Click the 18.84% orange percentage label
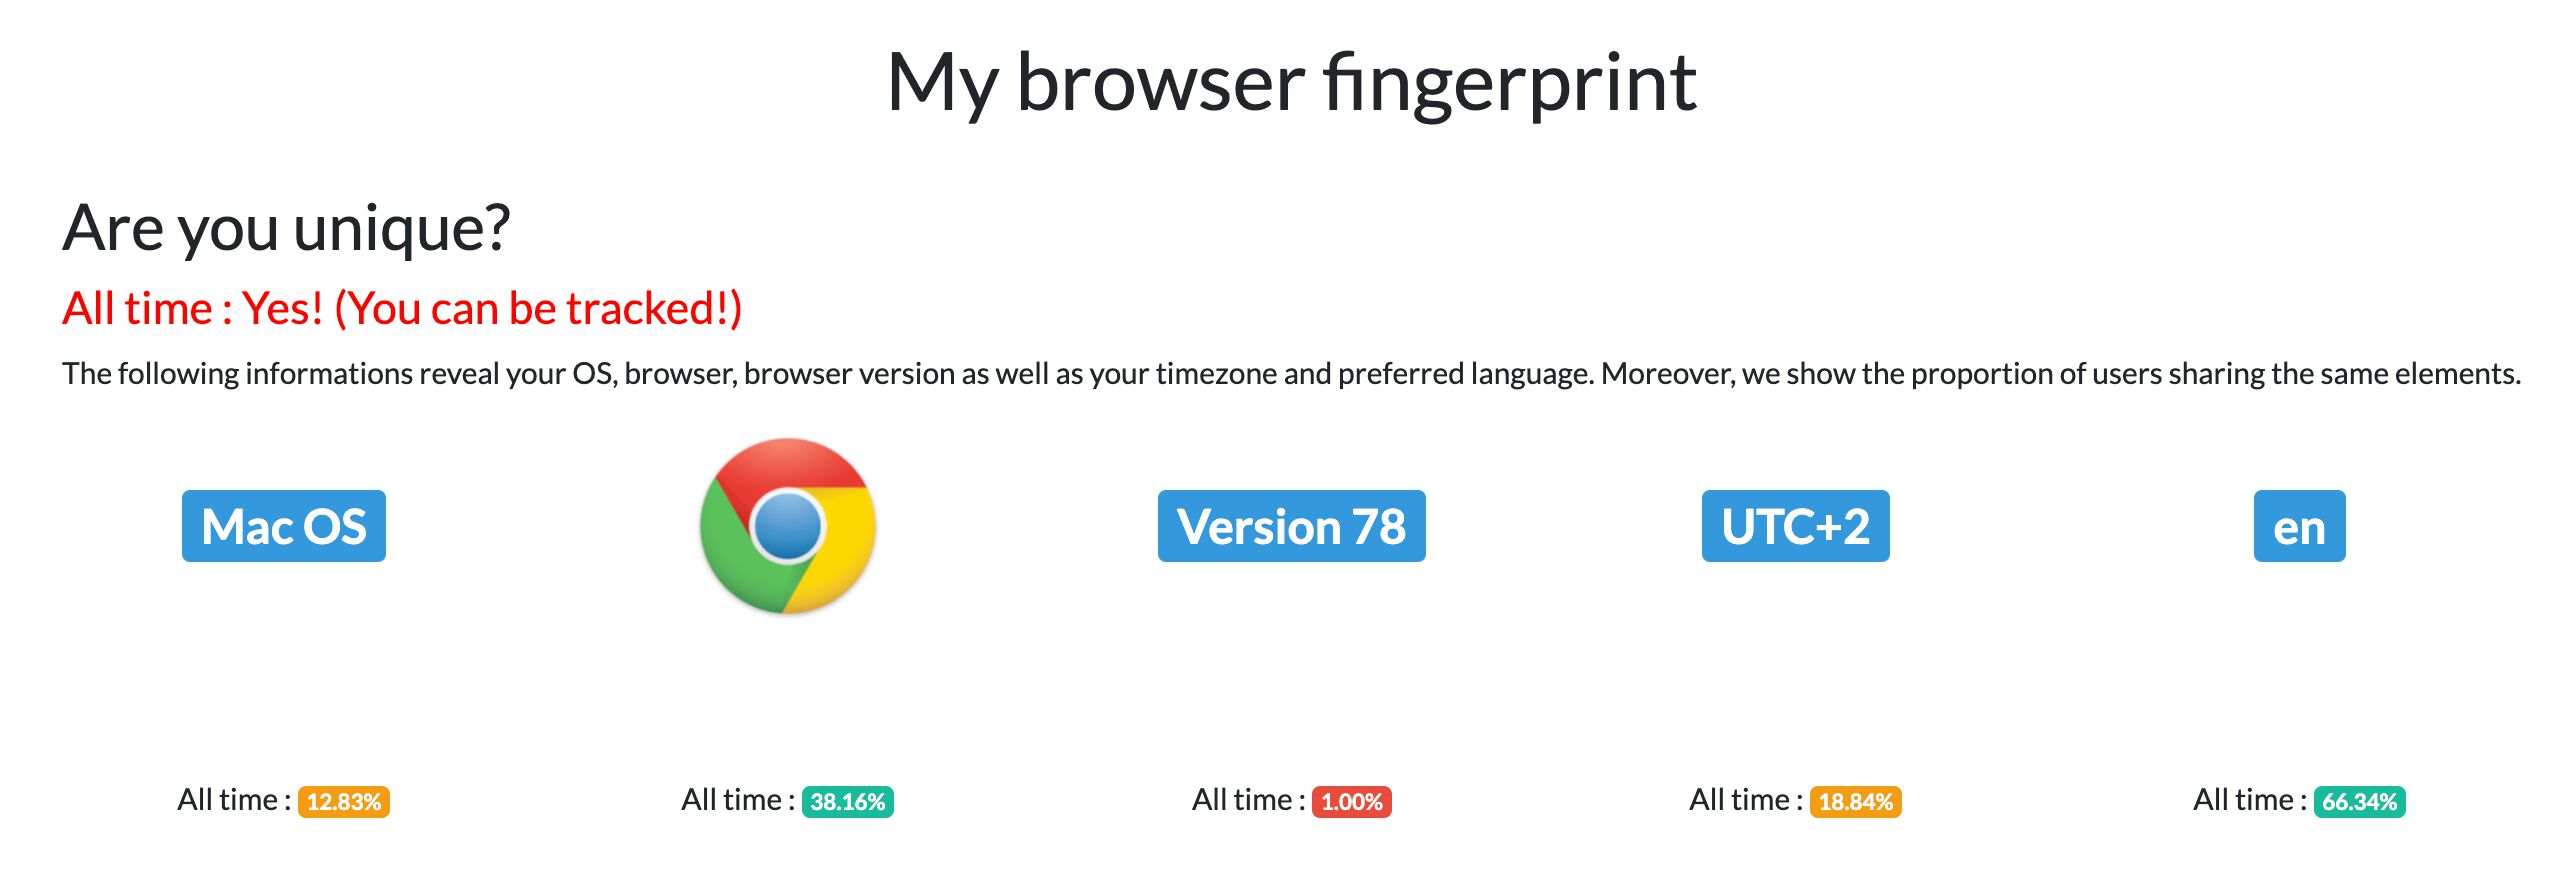The image size is (2572, 874). 1856,802
